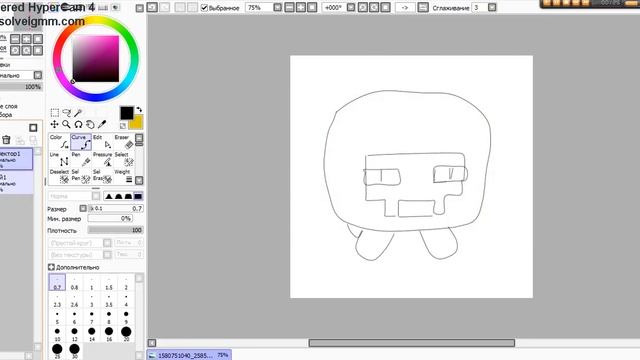640x360 pixels.
Task: Select the Eyedropper color picker tool
Action: pyautogui.click(x=102, y=124)
